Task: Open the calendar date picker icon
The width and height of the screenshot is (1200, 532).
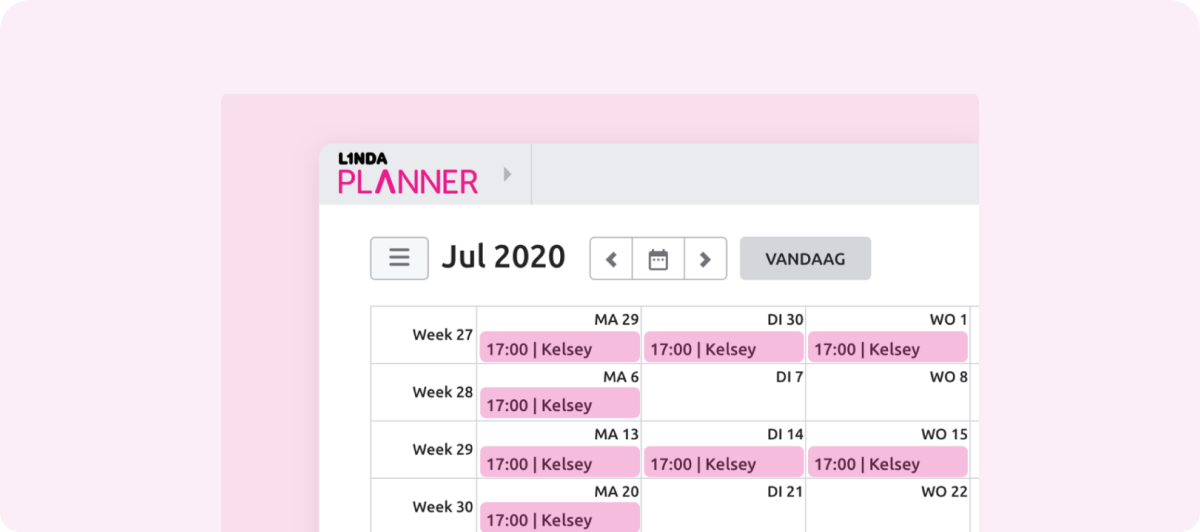Action: pos(658,259)
